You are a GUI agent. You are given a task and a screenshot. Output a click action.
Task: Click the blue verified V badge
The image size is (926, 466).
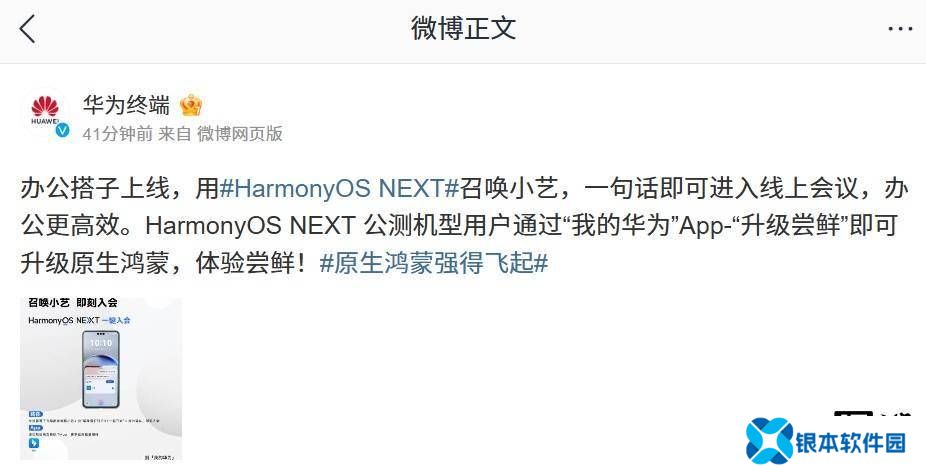coord(63,131)
